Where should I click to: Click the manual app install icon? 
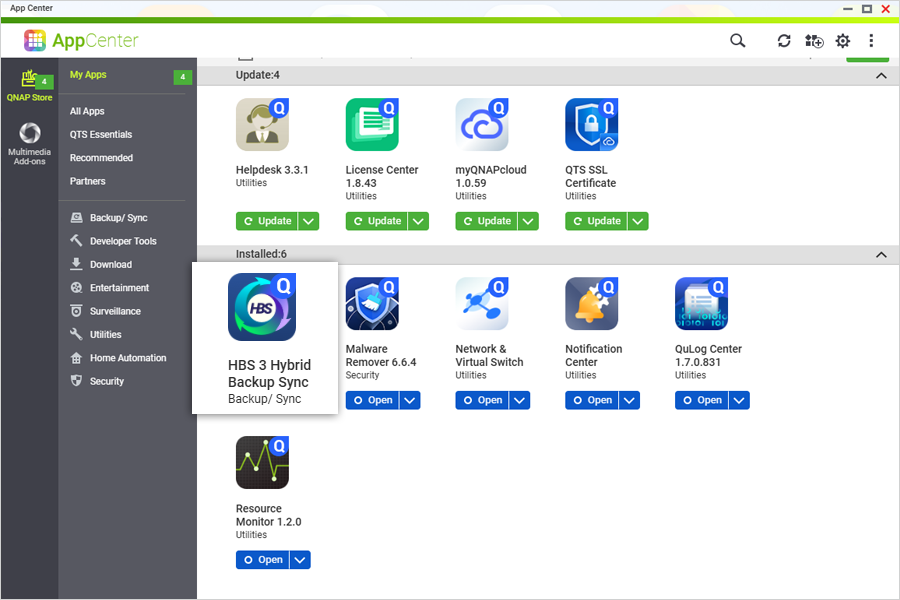[813, 41]
